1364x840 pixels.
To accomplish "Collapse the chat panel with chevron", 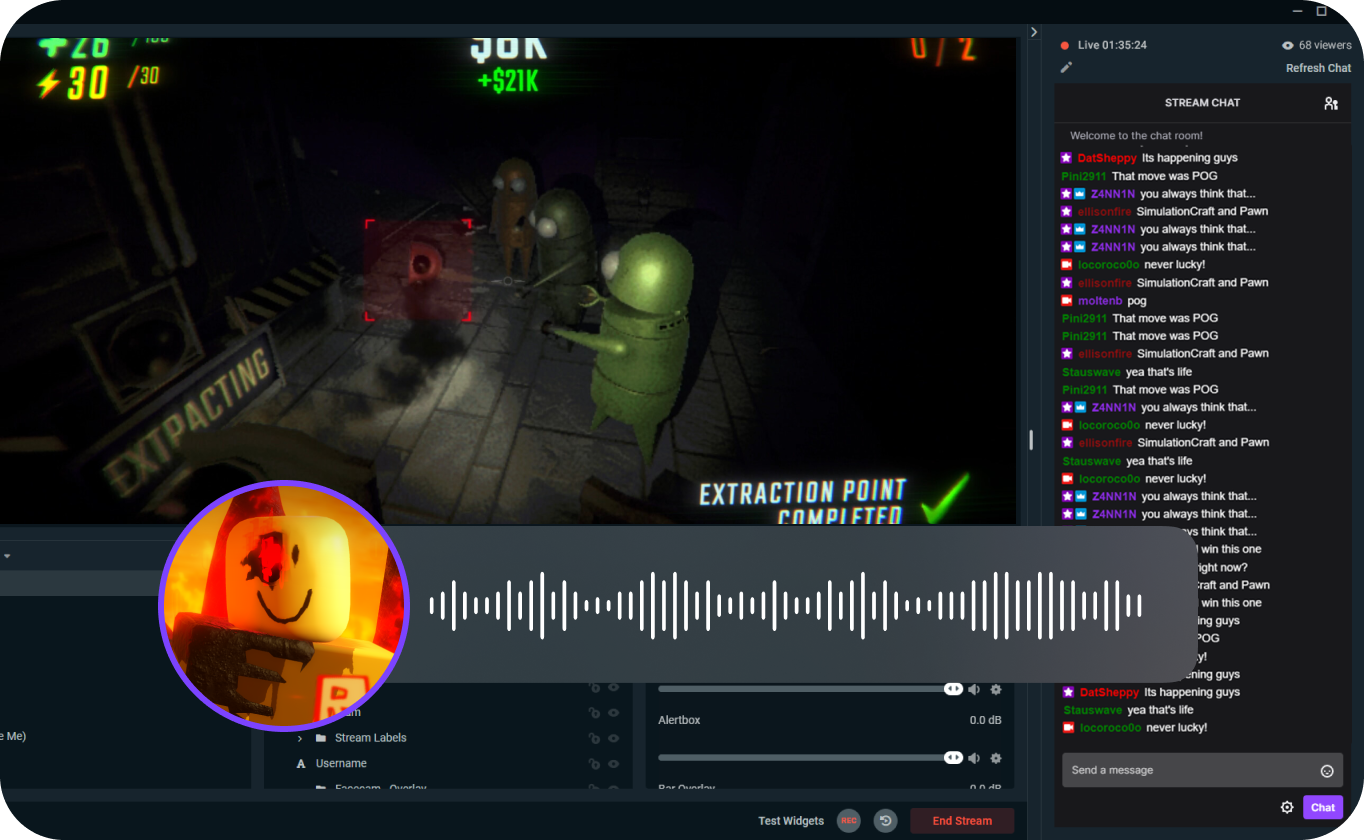I will tap(1034, 32).
